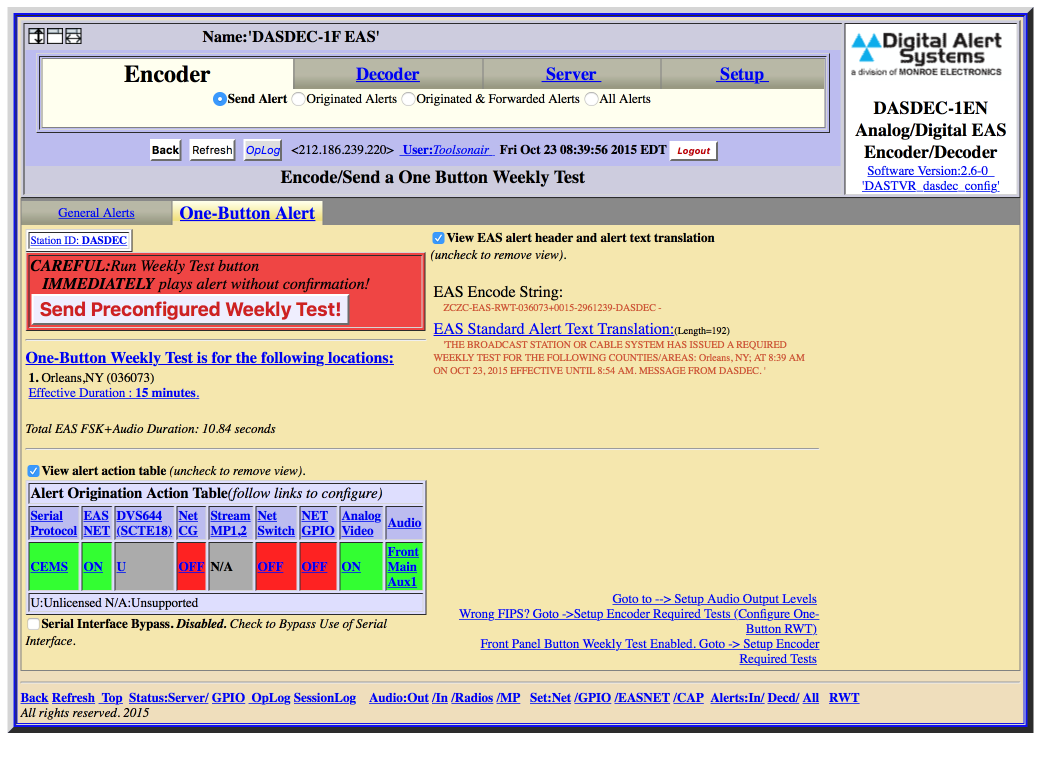Click the Audio column header link
Image resolution: width=1062 pixels, height=760 pixels.
[404, 523]
